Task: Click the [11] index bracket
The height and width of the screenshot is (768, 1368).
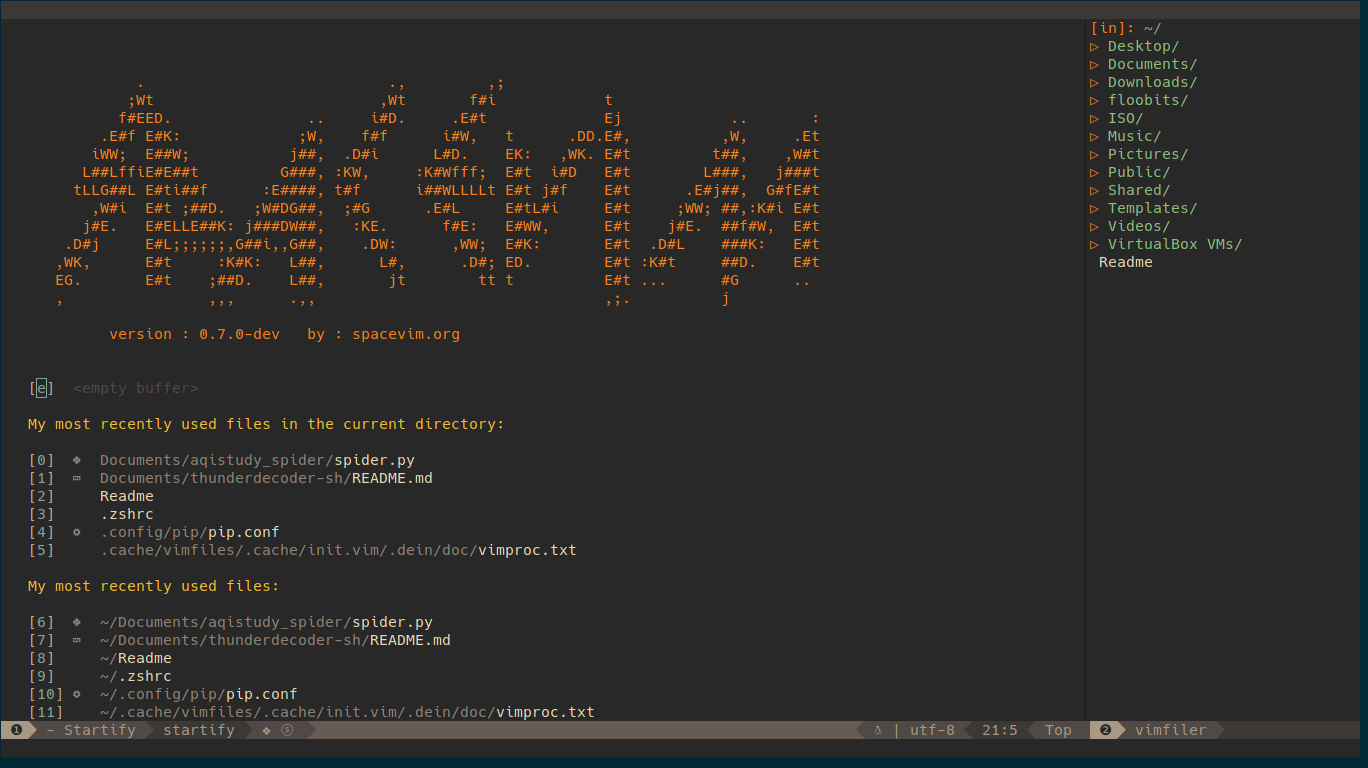Action: (x=46, y=712)
